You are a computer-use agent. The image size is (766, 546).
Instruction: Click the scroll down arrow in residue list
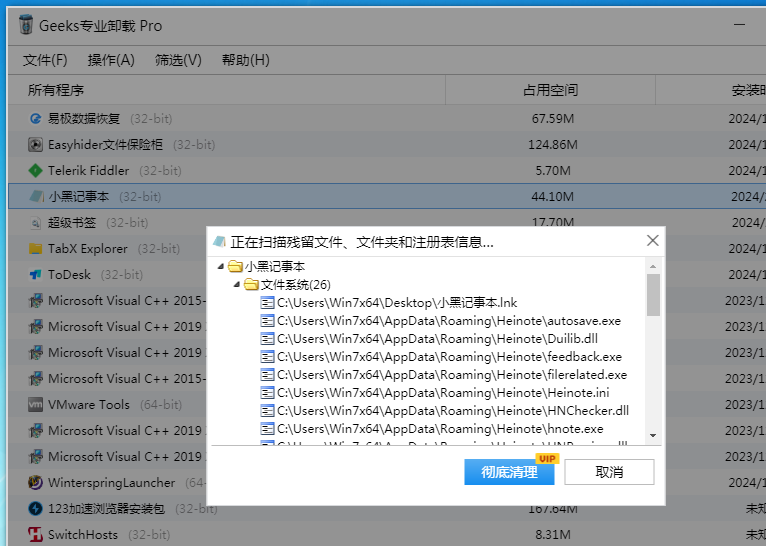coord(653,436)
